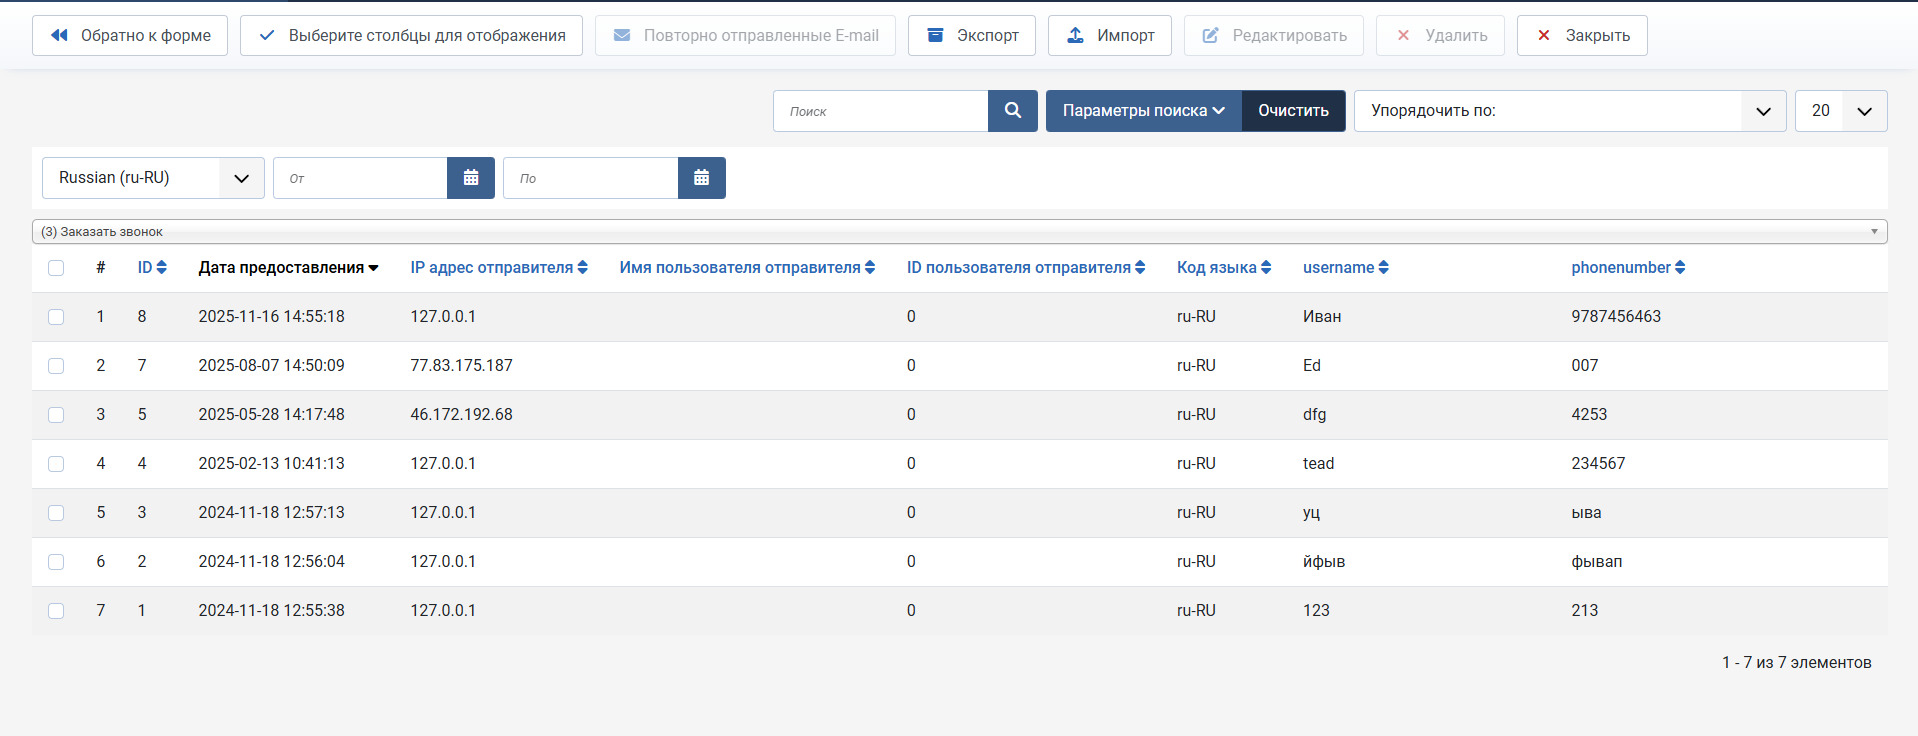Sort by 'Имя пользователя отправителя' arrows

click(x=870, y=268)
